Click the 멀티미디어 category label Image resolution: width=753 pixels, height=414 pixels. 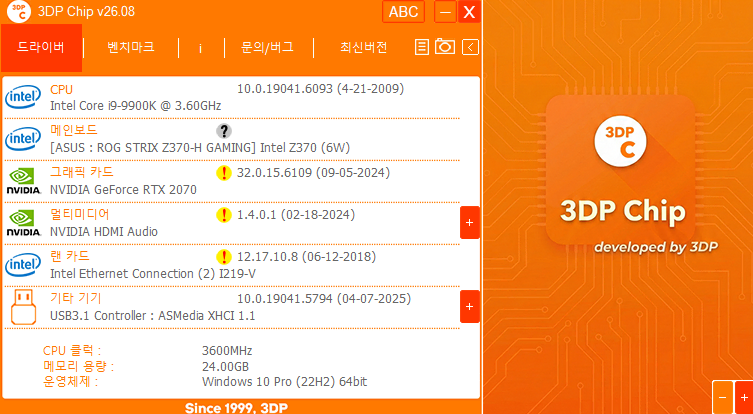pyautogui.click(x=80, y=214)
